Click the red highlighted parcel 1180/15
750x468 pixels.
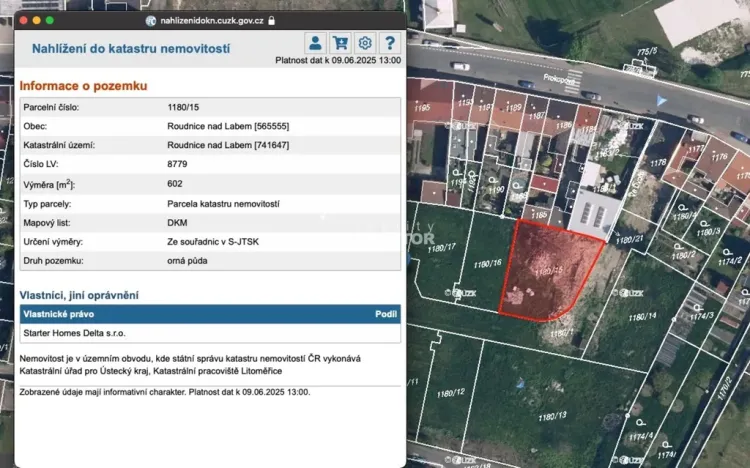click(x=548, y=272)
